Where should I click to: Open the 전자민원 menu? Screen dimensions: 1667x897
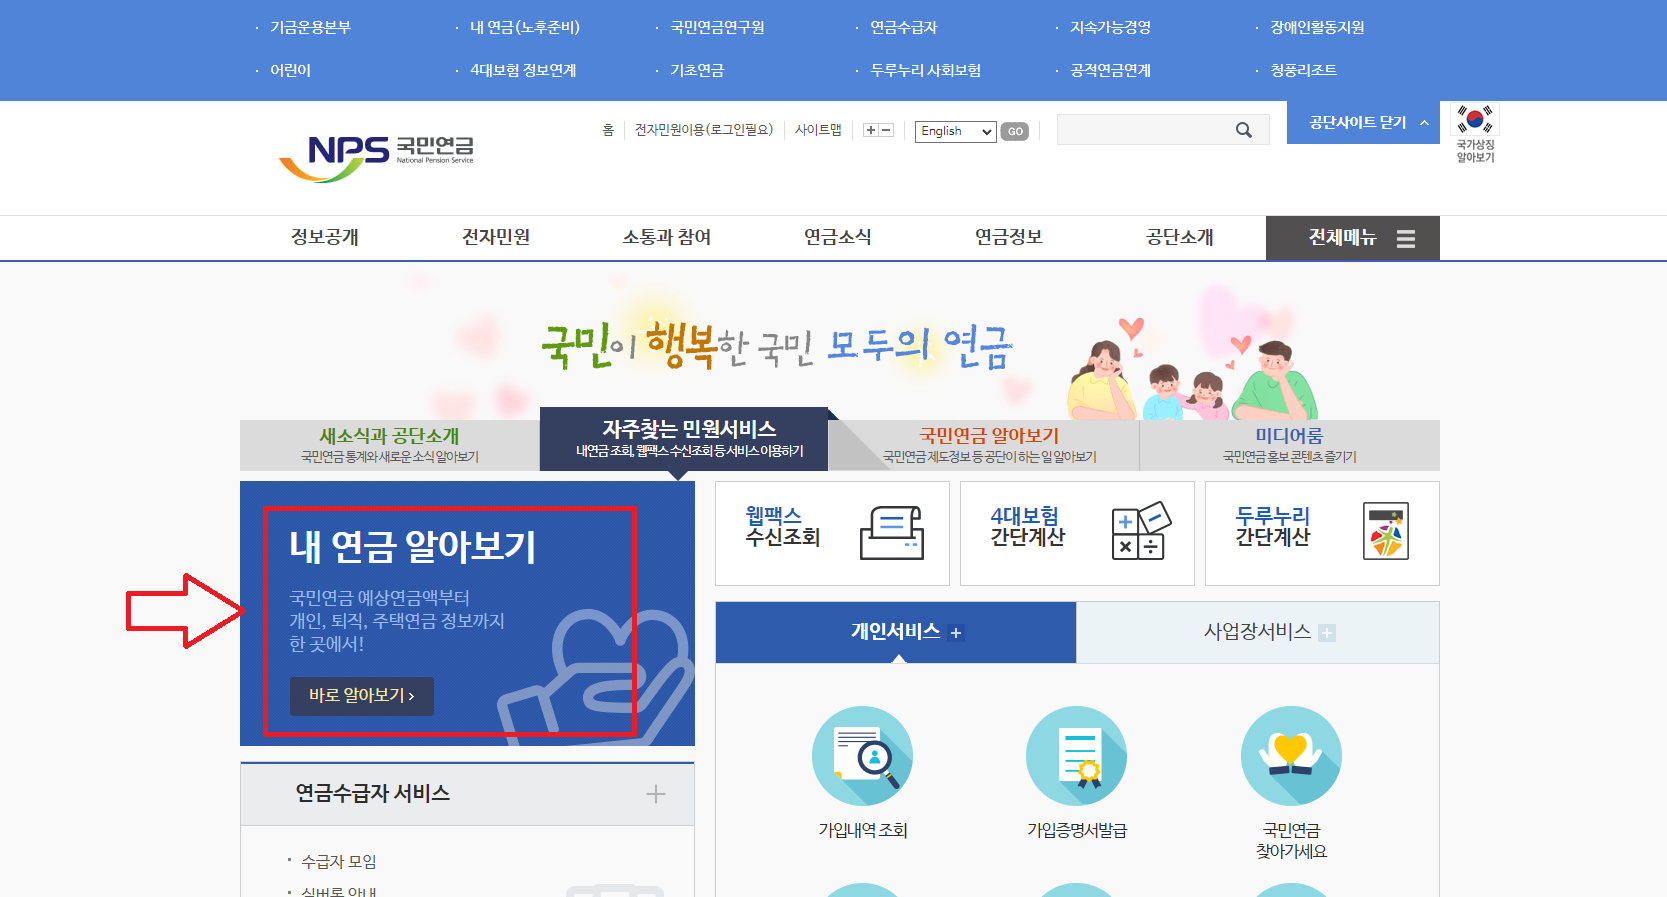tap(496, 238)
